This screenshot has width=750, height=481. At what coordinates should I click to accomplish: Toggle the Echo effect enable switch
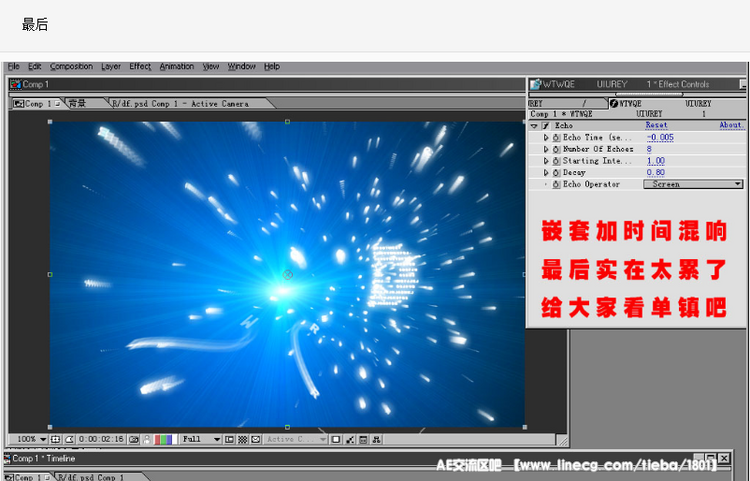[x=546, y=126]
